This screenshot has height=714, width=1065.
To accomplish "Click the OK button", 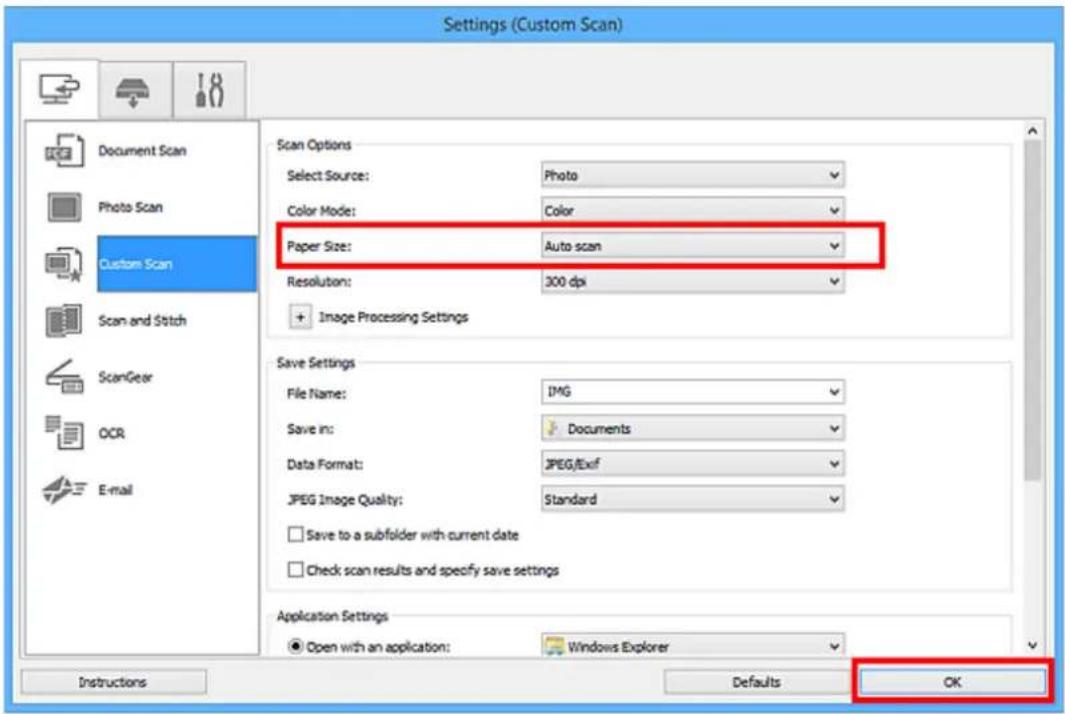I will click(x=952, y=682).
